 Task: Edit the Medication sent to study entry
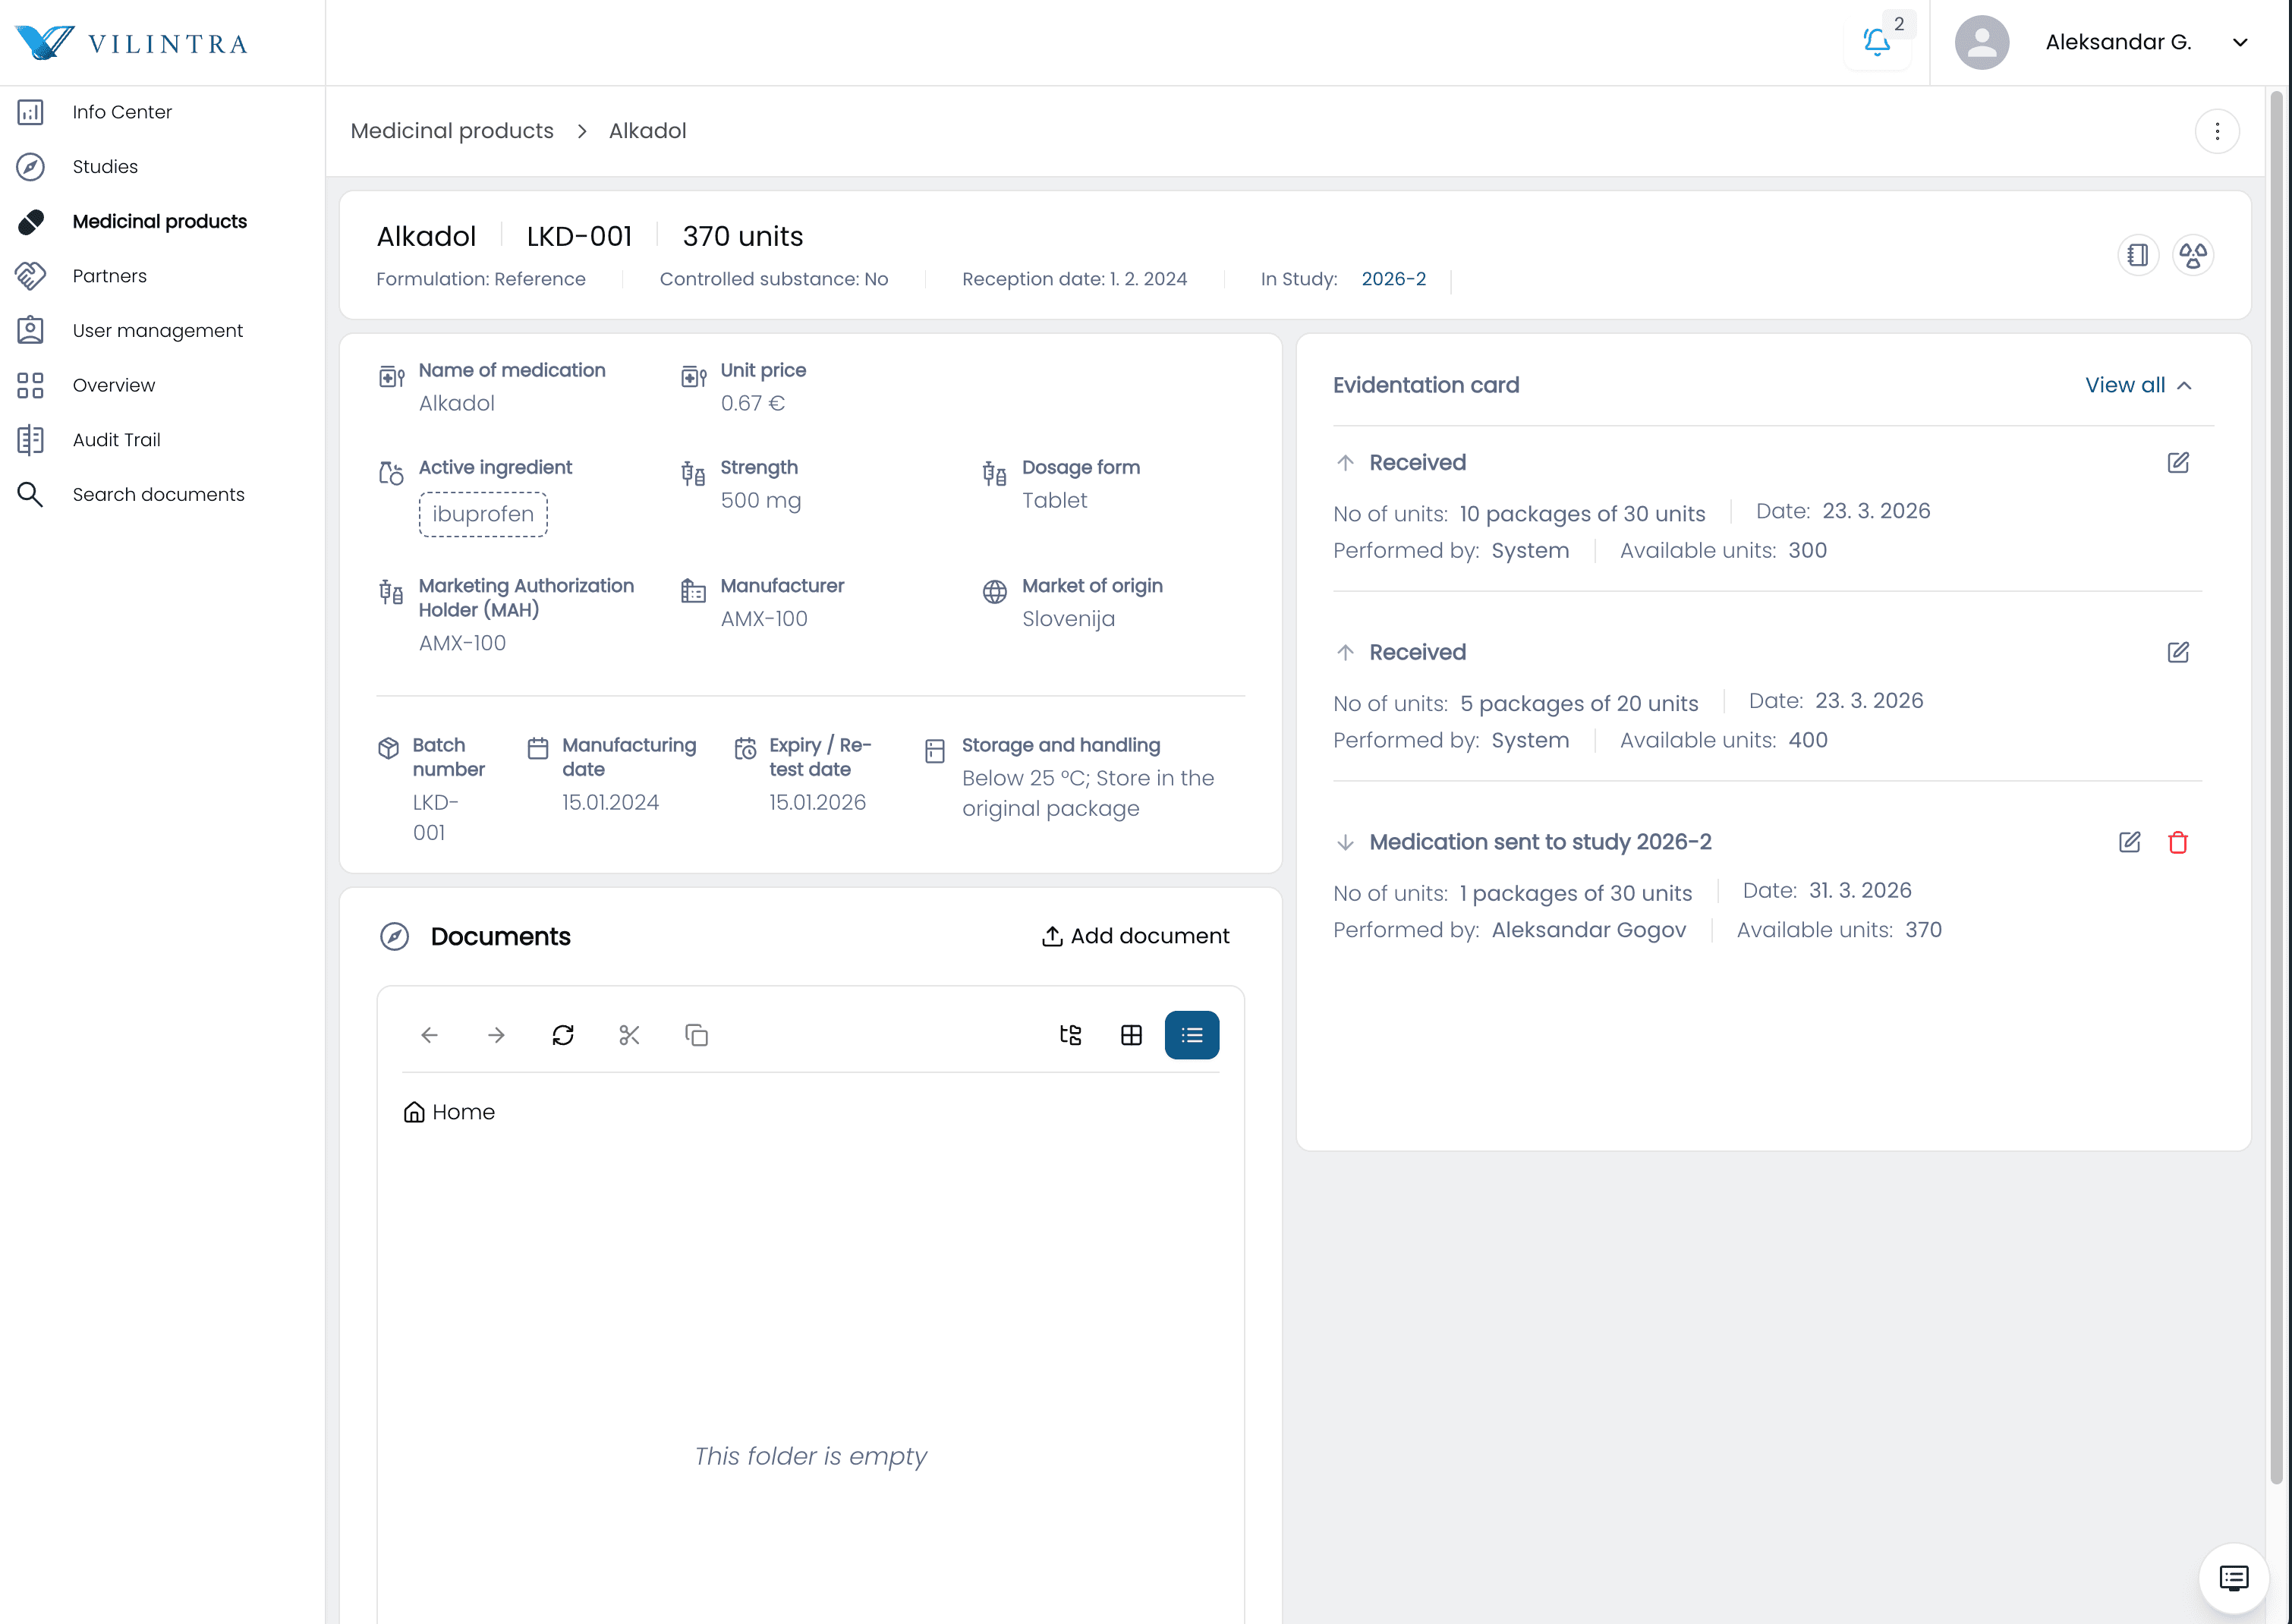tap(2129, 842)
